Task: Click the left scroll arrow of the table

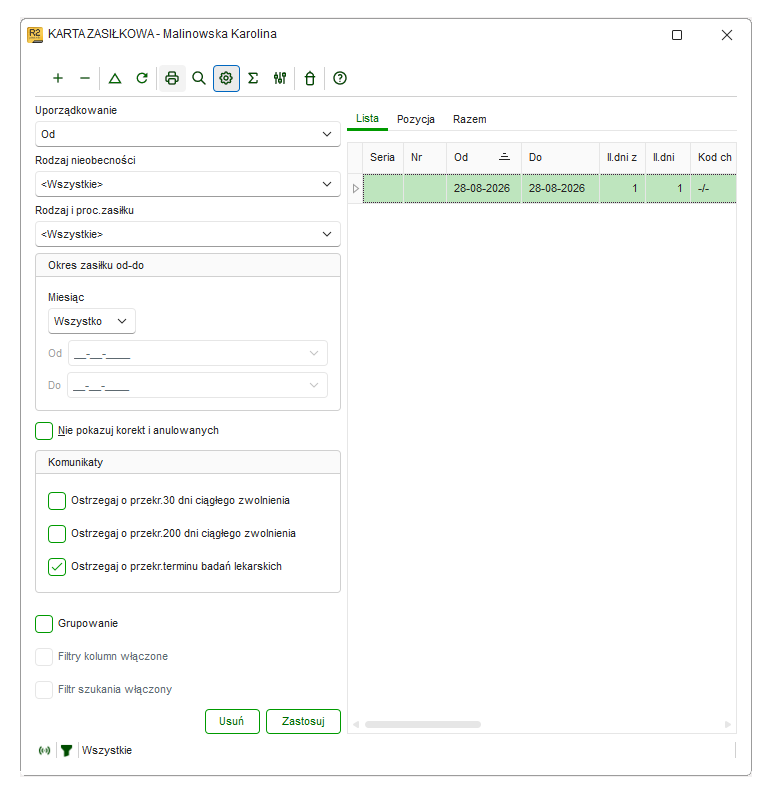Action: point(356,725)
